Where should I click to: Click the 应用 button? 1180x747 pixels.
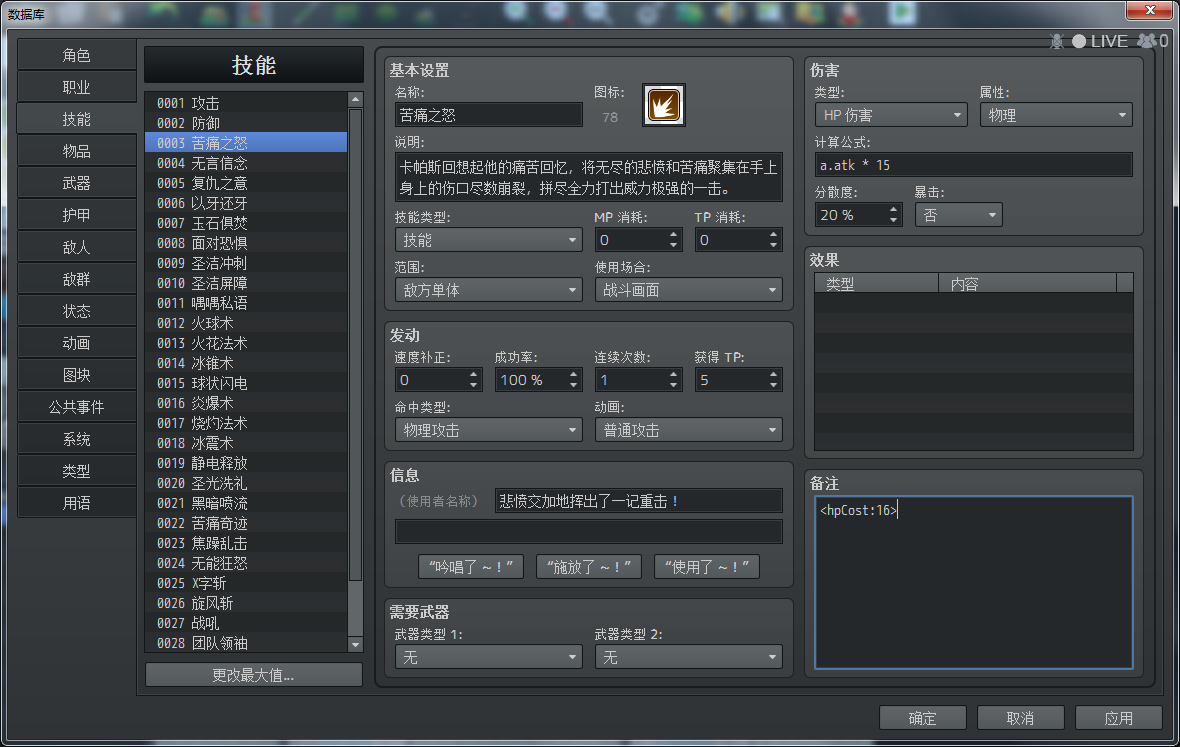tap(1118, 718)
